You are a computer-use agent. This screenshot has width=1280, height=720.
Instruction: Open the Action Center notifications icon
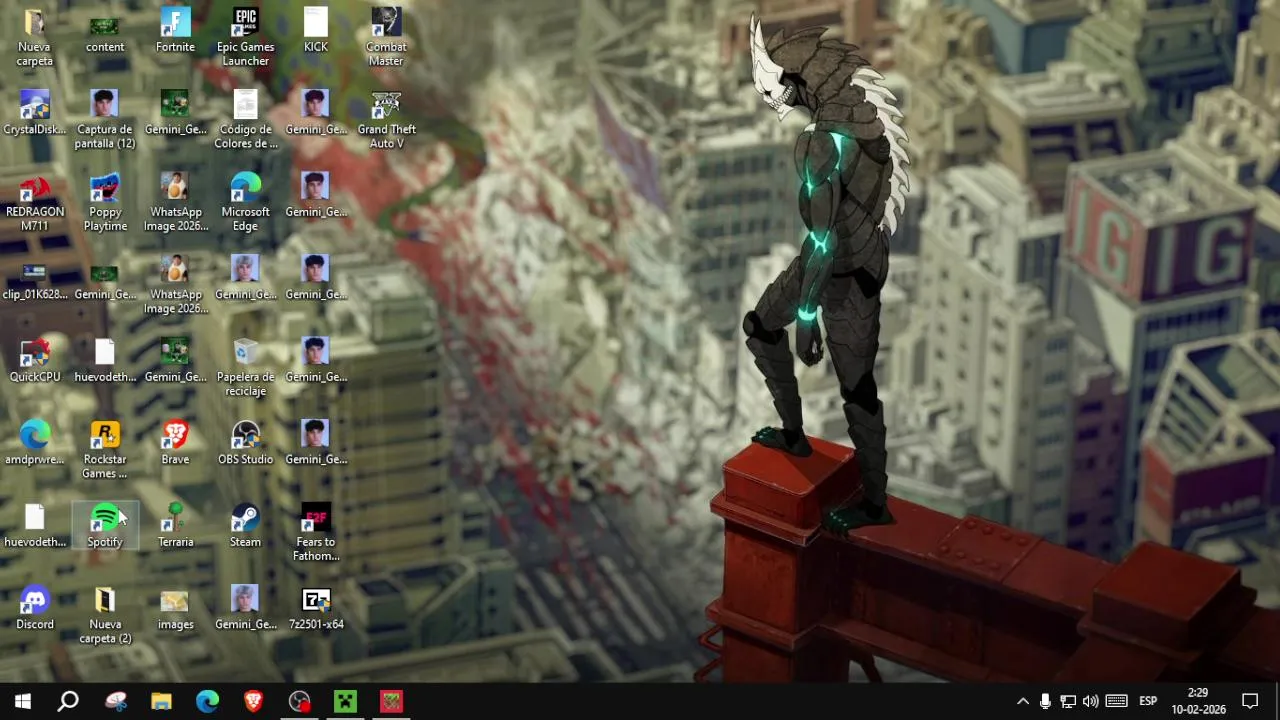point(1250,701)
